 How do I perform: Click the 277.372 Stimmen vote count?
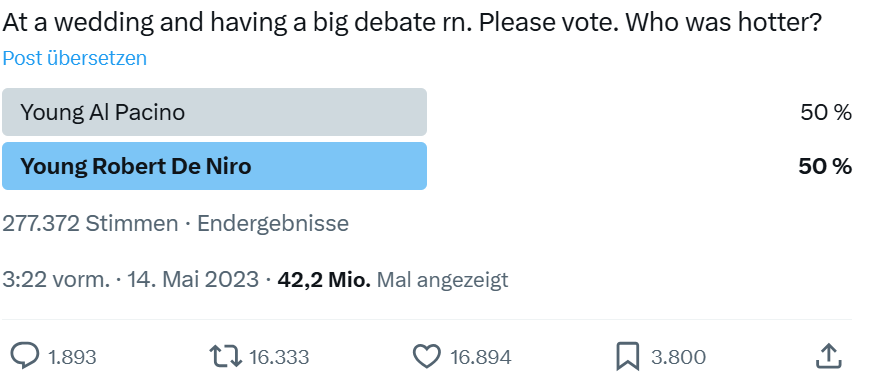pyautogui.click(x=91, y=223)
